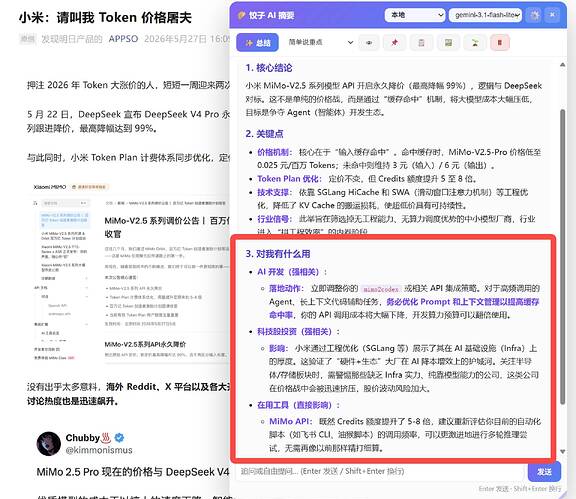Click the scroll up arrow in panel
The image size is (576, 499).
562,65
